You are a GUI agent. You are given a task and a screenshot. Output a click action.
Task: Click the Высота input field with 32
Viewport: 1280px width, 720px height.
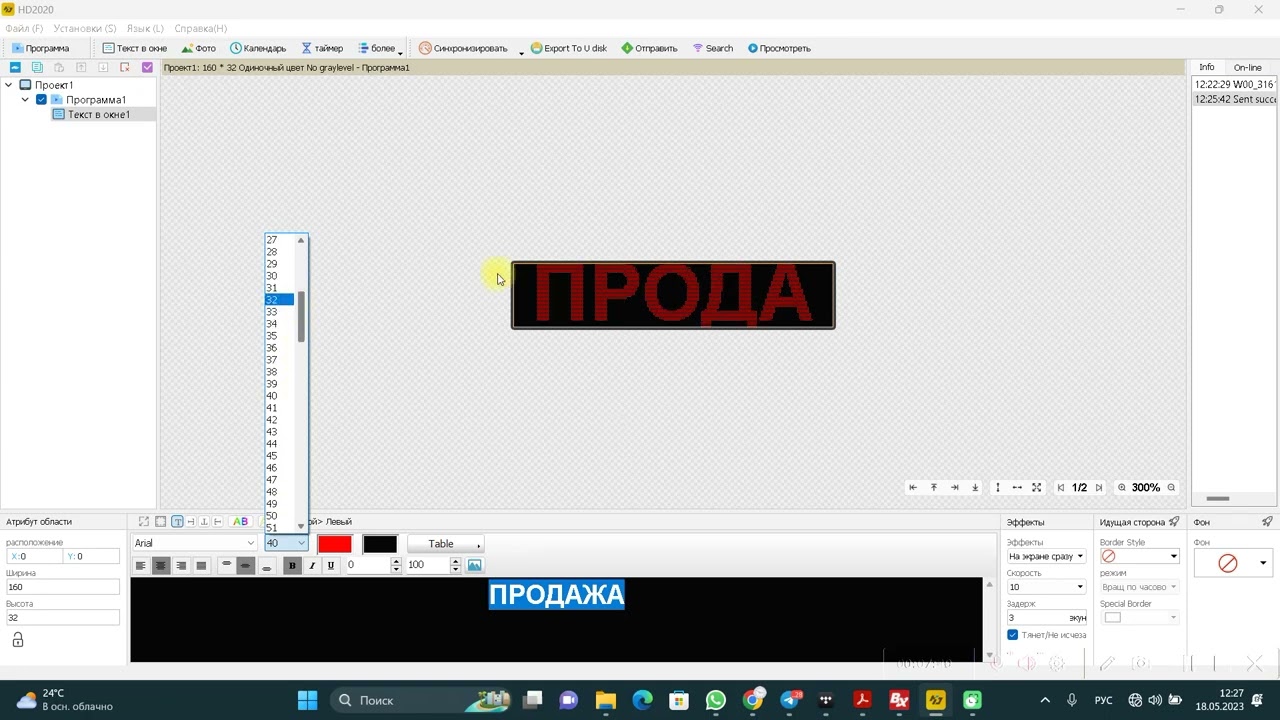[x=63, y=618]
